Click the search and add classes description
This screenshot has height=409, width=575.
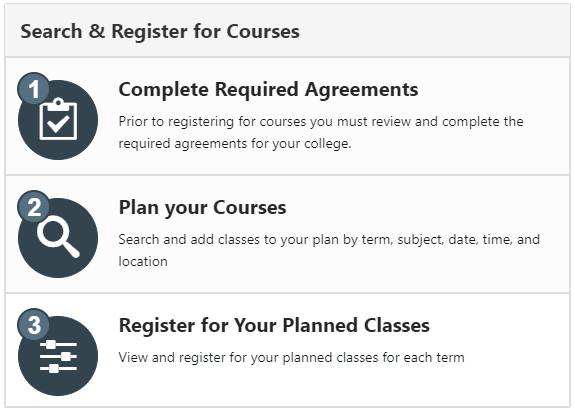329,251
